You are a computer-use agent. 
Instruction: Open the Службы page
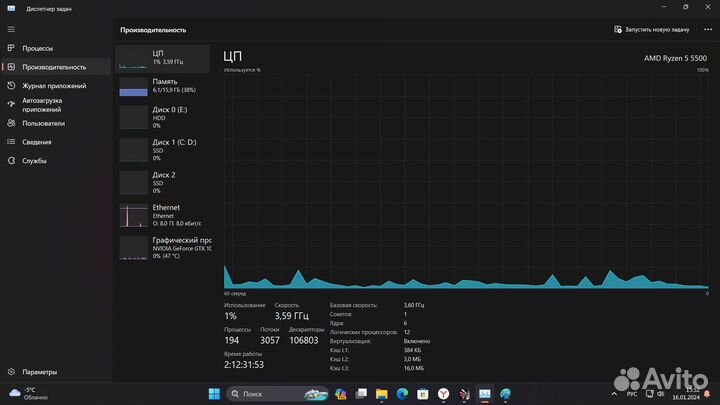pyautogui.click(x=55, y=161)
